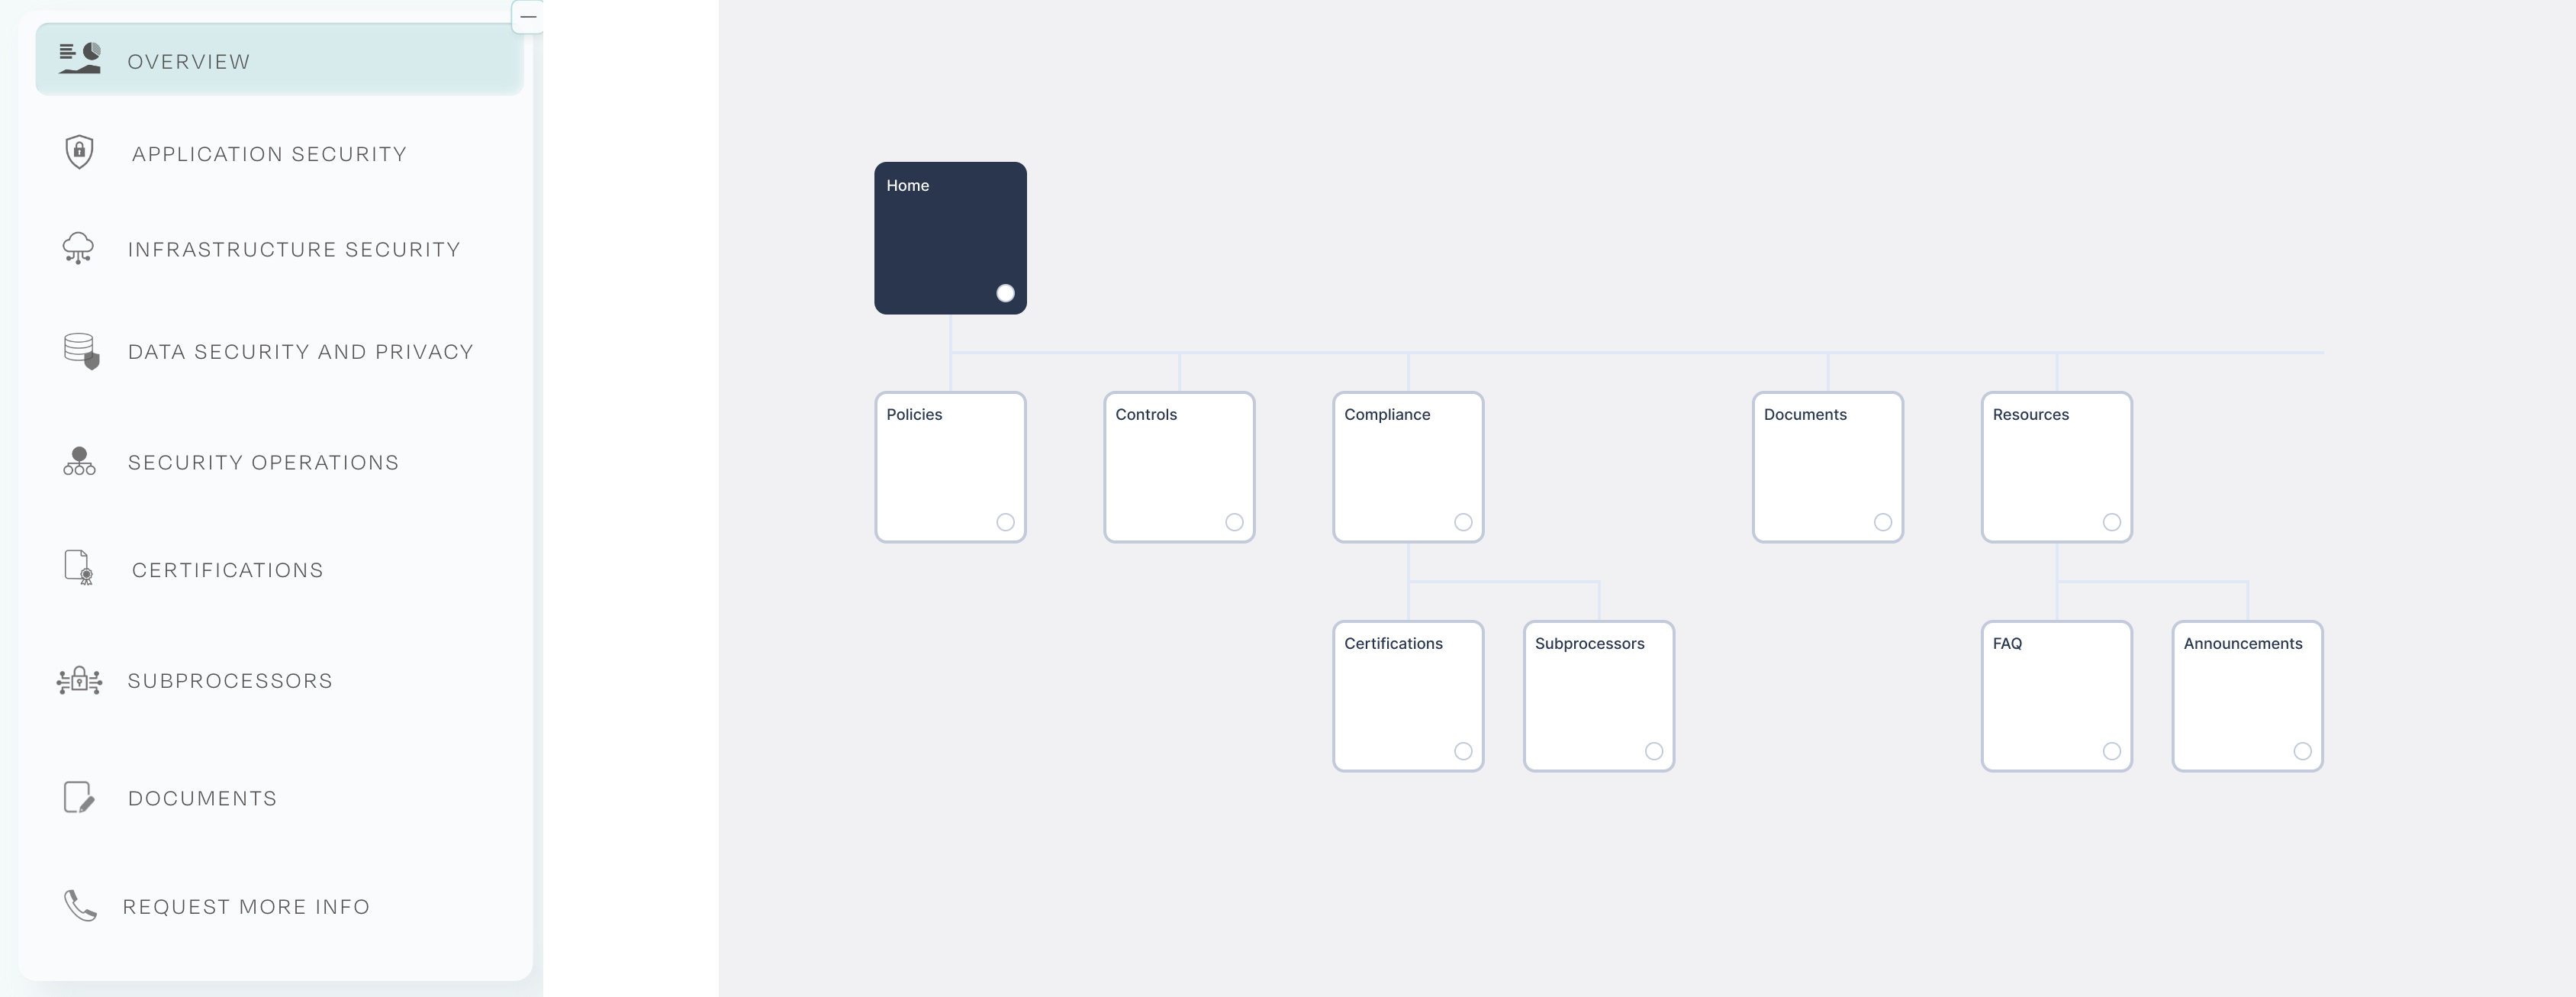Open the Policies section
The width and height of the screenshot is (2576, 997).
pos(952,466)
